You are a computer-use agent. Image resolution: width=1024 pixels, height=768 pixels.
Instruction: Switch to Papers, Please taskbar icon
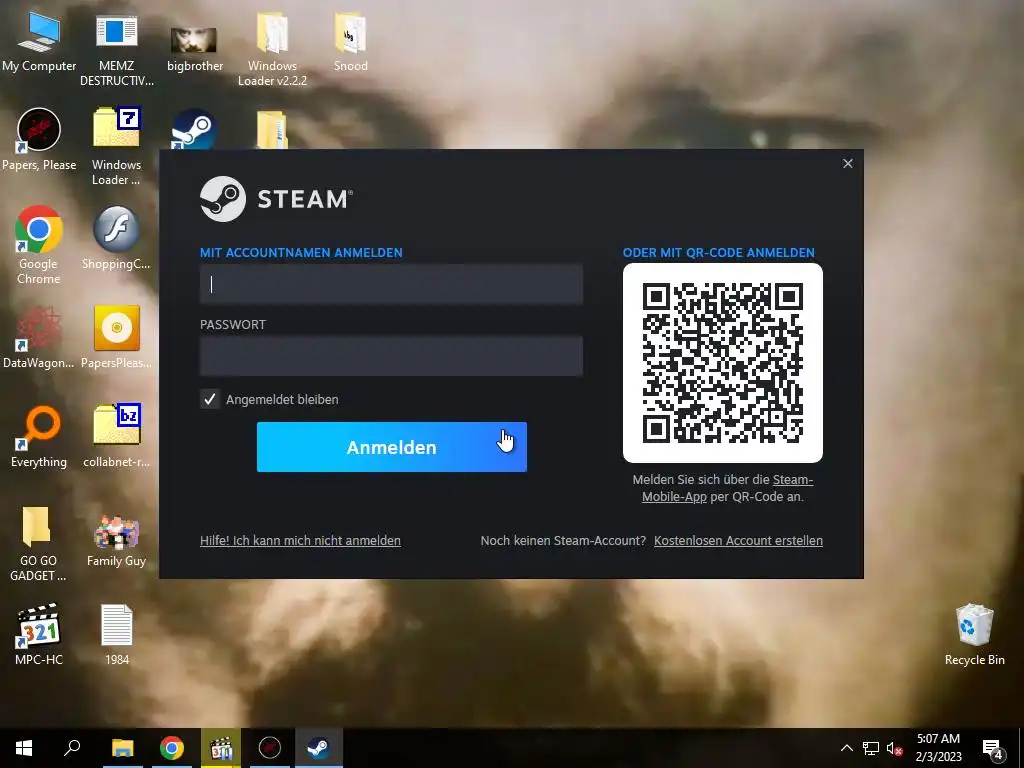[x=270, y=748]
